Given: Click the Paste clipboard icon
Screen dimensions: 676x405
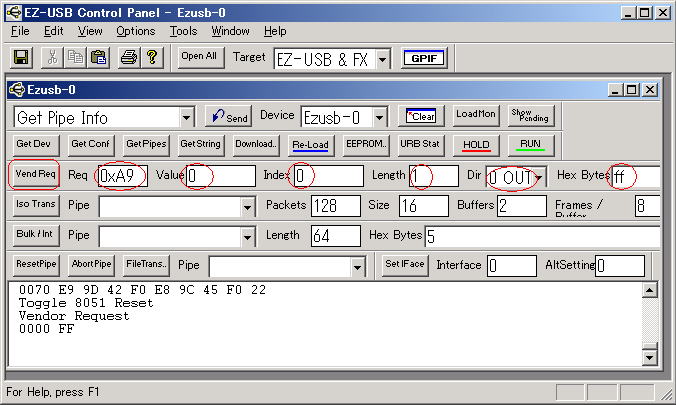Looking at the screenshot, I should 98,57.
